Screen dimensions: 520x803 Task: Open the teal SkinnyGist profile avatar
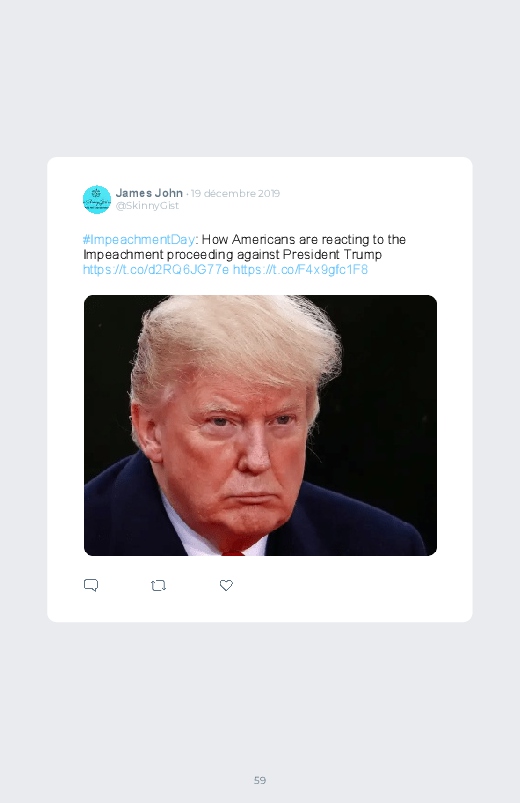pyautogui.click(x=97, y=199)
